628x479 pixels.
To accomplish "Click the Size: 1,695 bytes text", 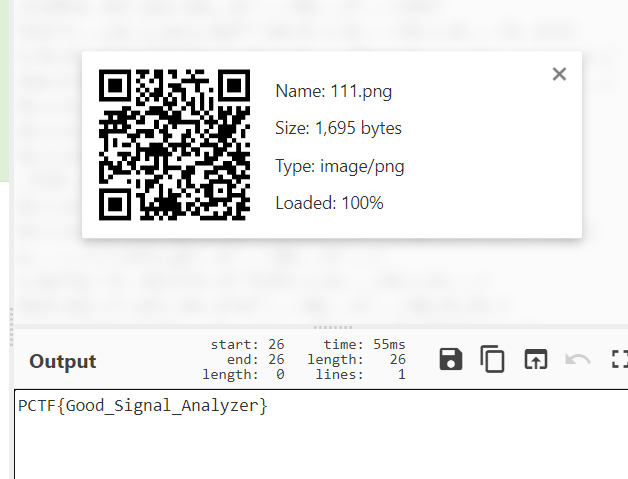I will (x=338, y=128).
